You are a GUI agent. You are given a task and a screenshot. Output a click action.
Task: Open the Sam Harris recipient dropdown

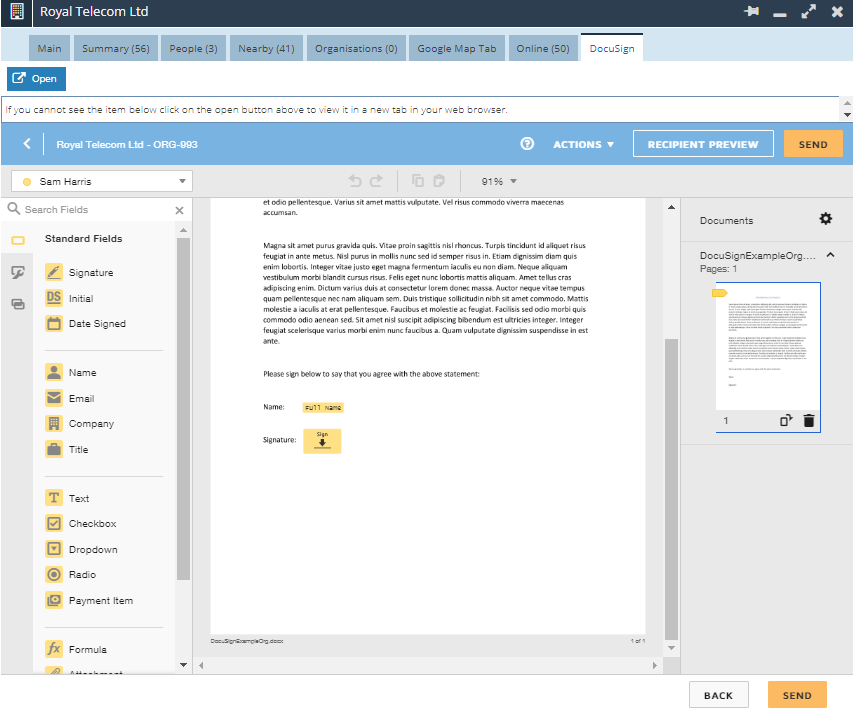coord(102,182)
